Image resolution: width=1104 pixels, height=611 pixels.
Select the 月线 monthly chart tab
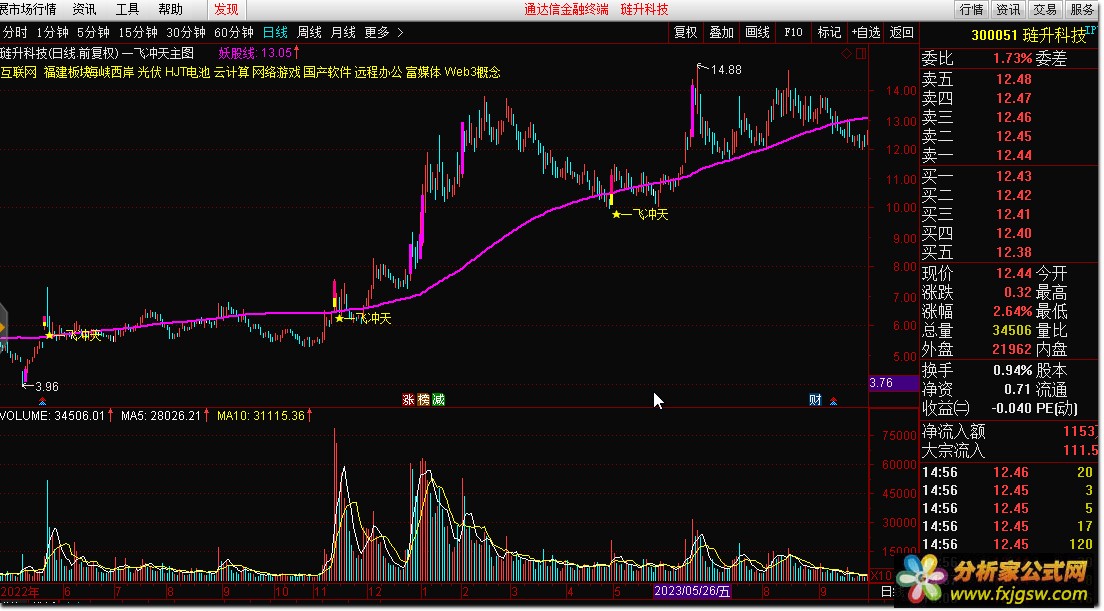pyautogui.click(x=343, y=32)
